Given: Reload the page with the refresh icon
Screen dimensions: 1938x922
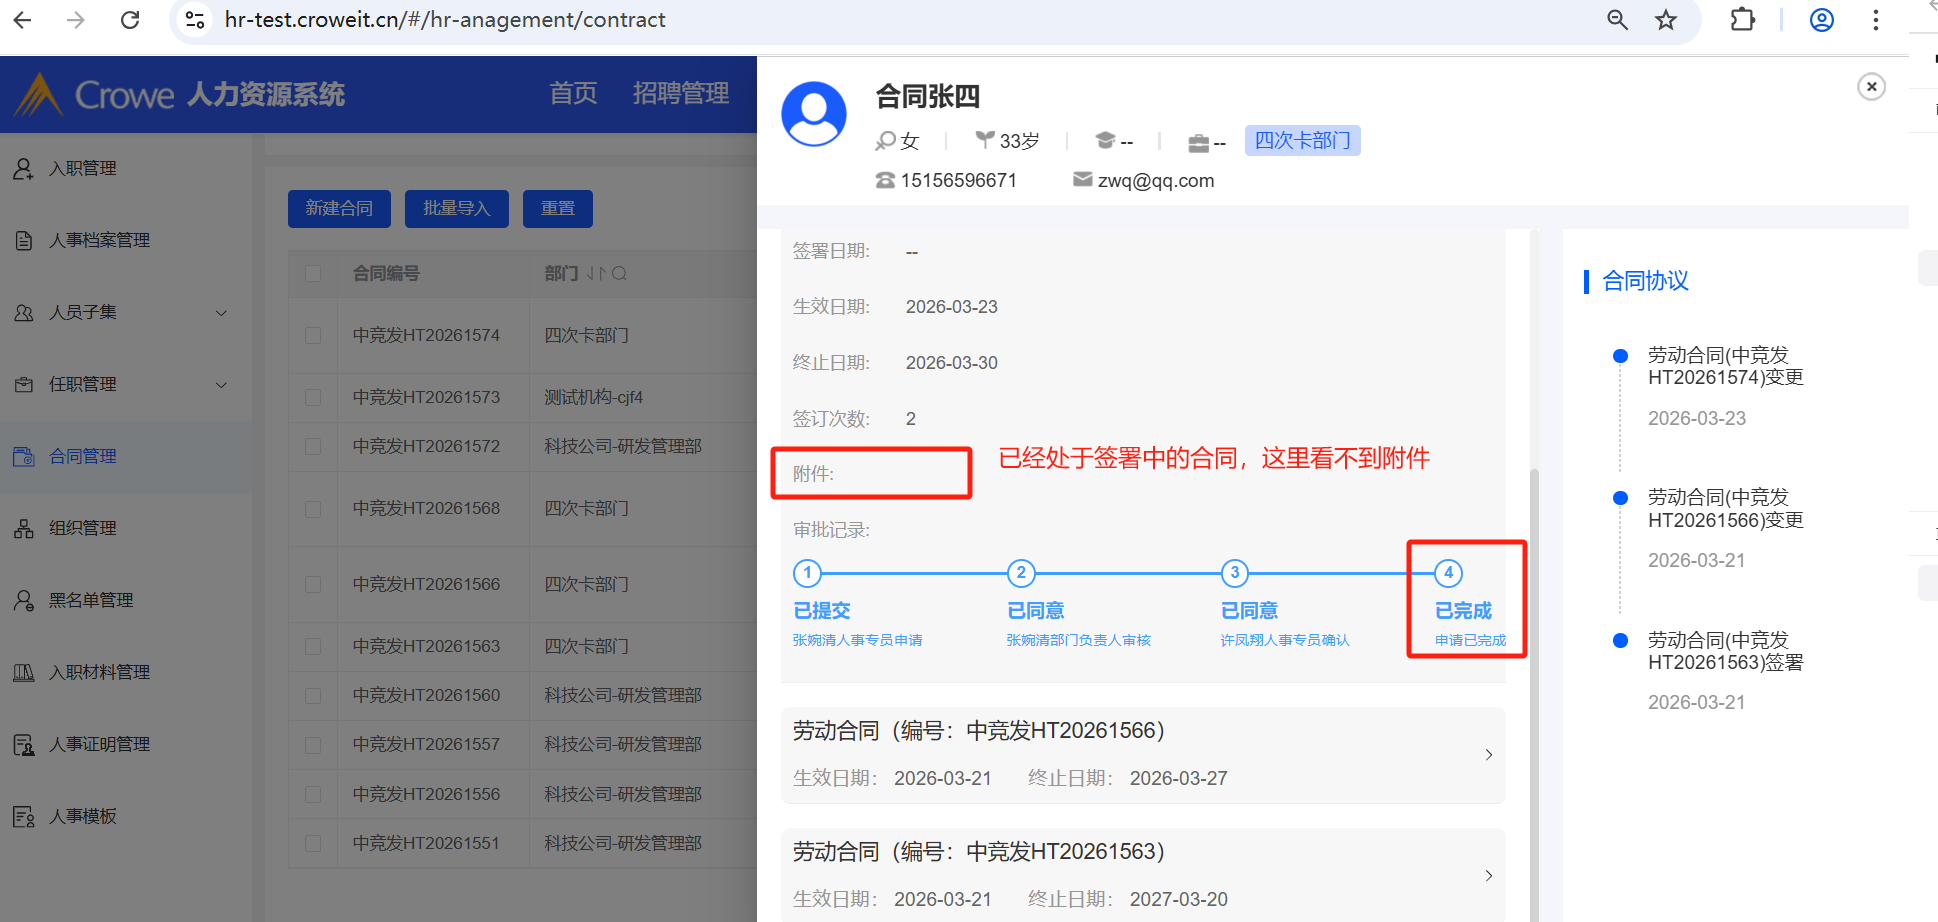Looking at the screenshot, I should pos(130,20).
